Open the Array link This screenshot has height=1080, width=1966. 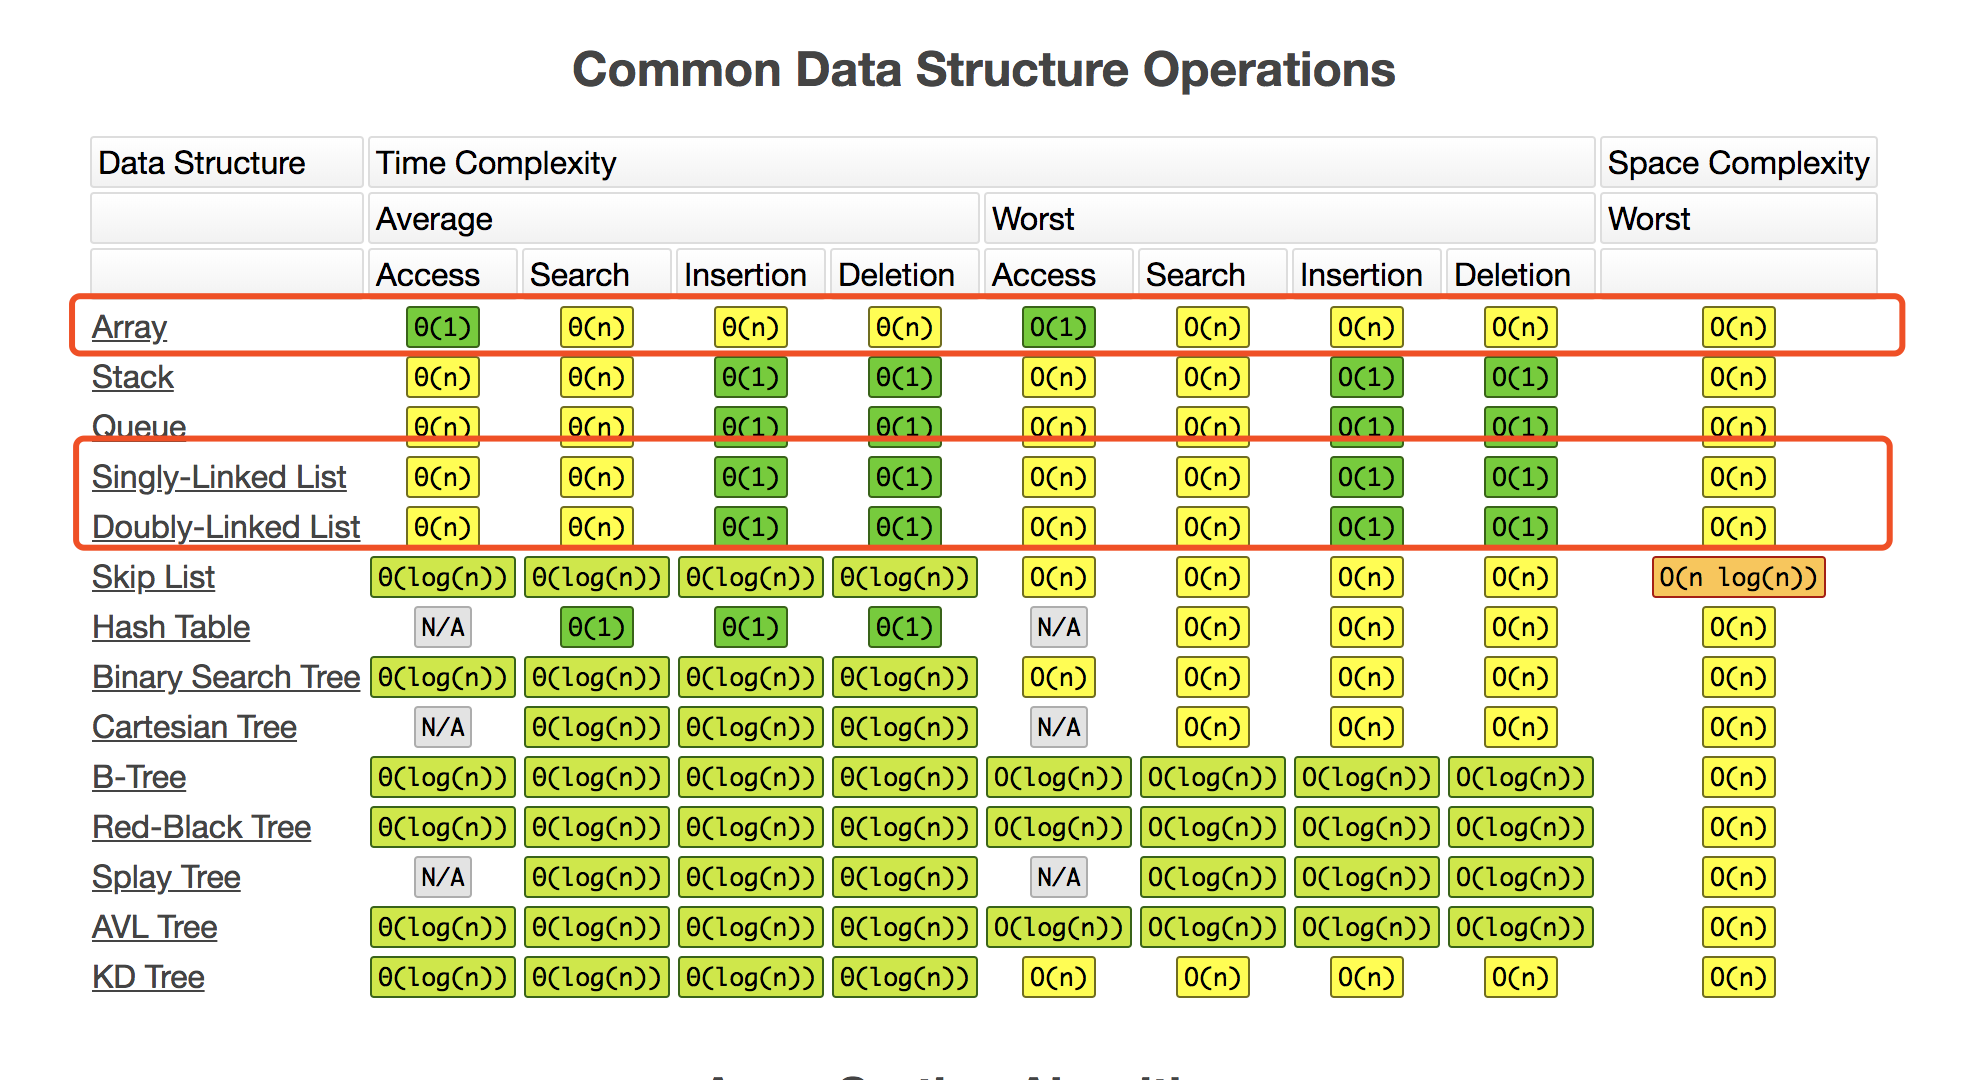[x=129, y=327]
